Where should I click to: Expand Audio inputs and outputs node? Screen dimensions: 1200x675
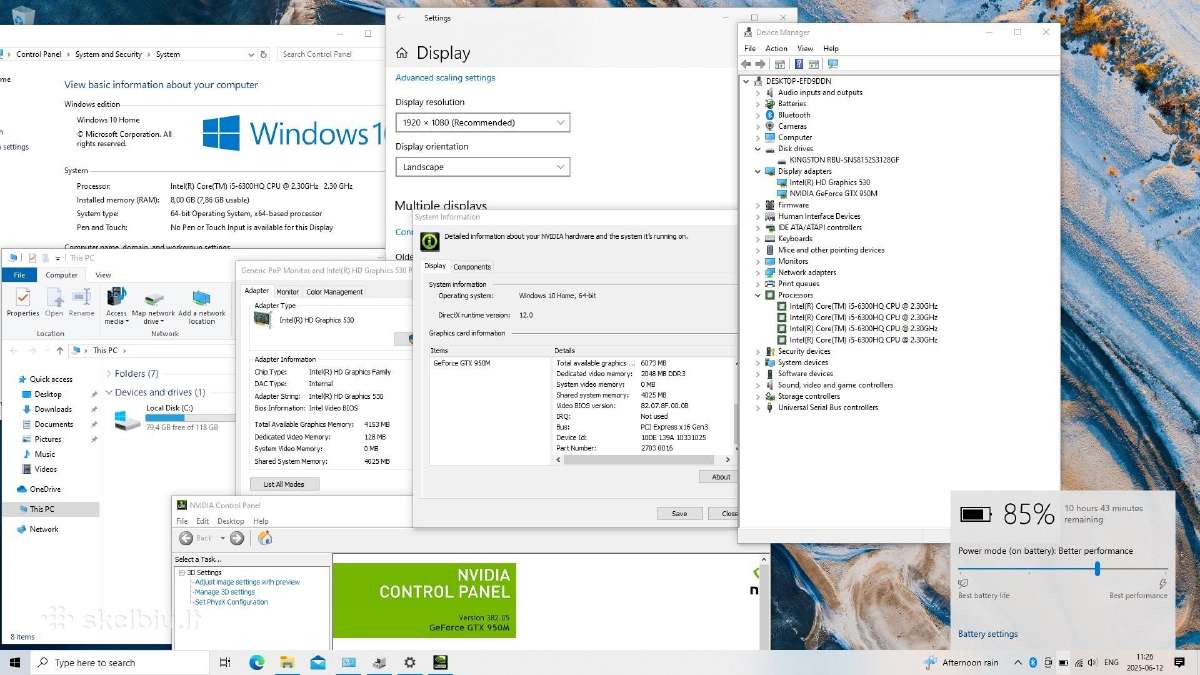758,92
